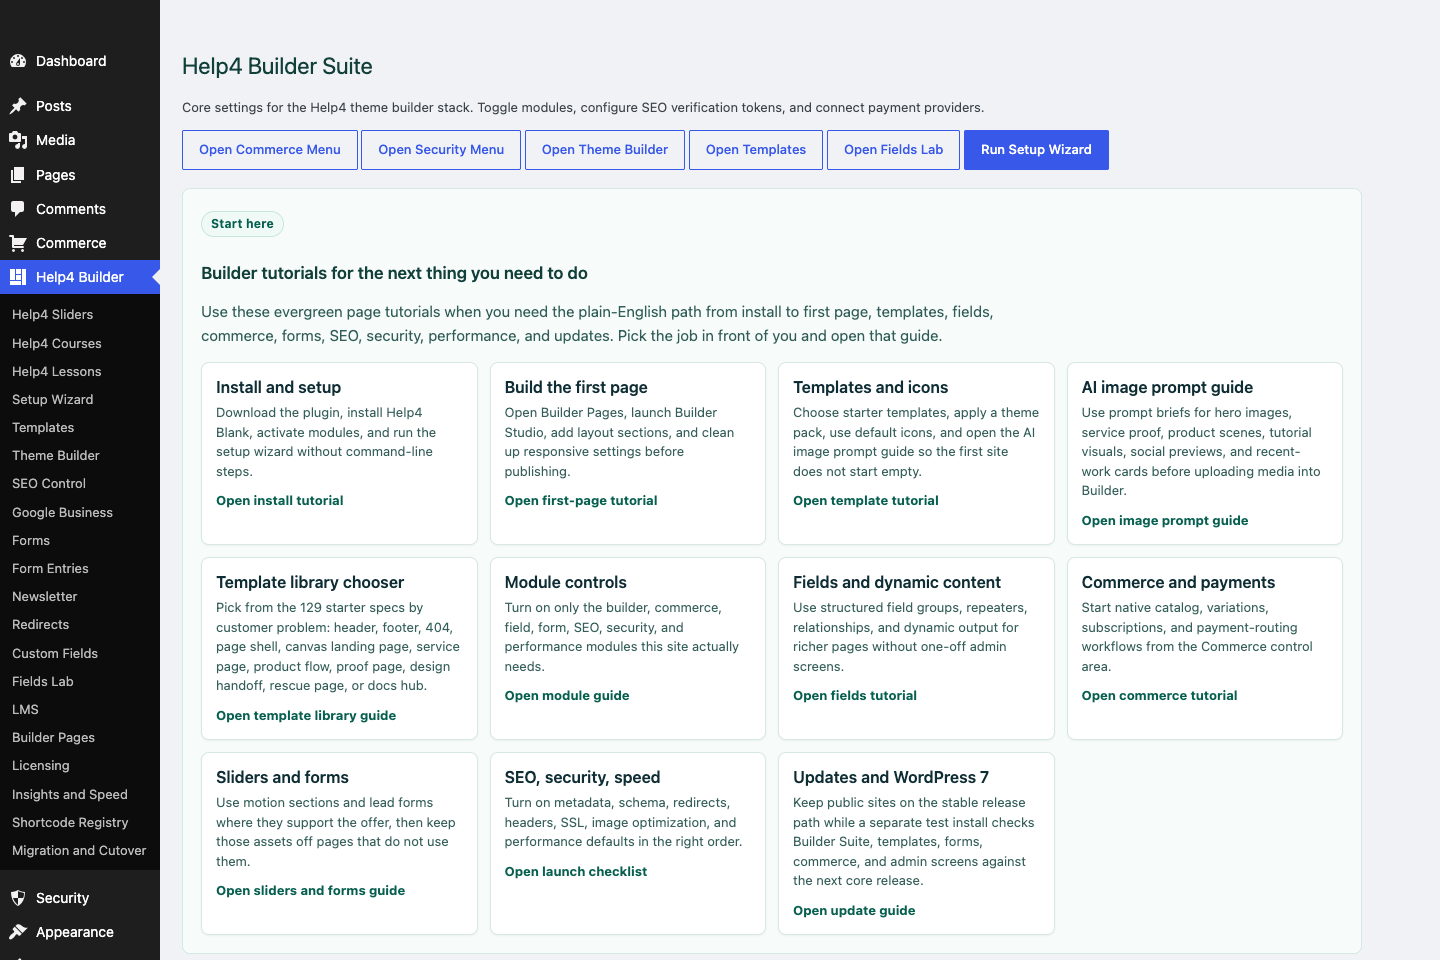Image resolution: width=1440 pixels, height=960 pixels.
Task: Click the AI image prompt guide heading
Action: [x=1167, y=387]
